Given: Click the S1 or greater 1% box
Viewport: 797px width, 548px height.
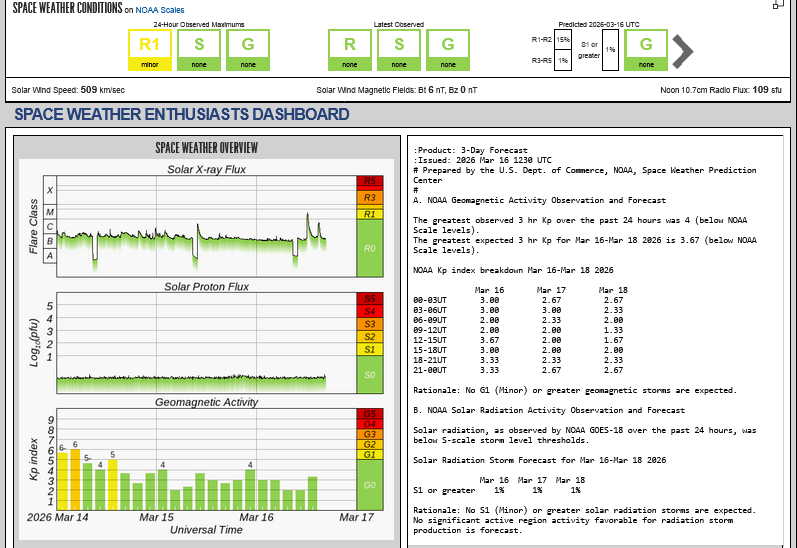Looking at the screenshot, I should 610,50.
